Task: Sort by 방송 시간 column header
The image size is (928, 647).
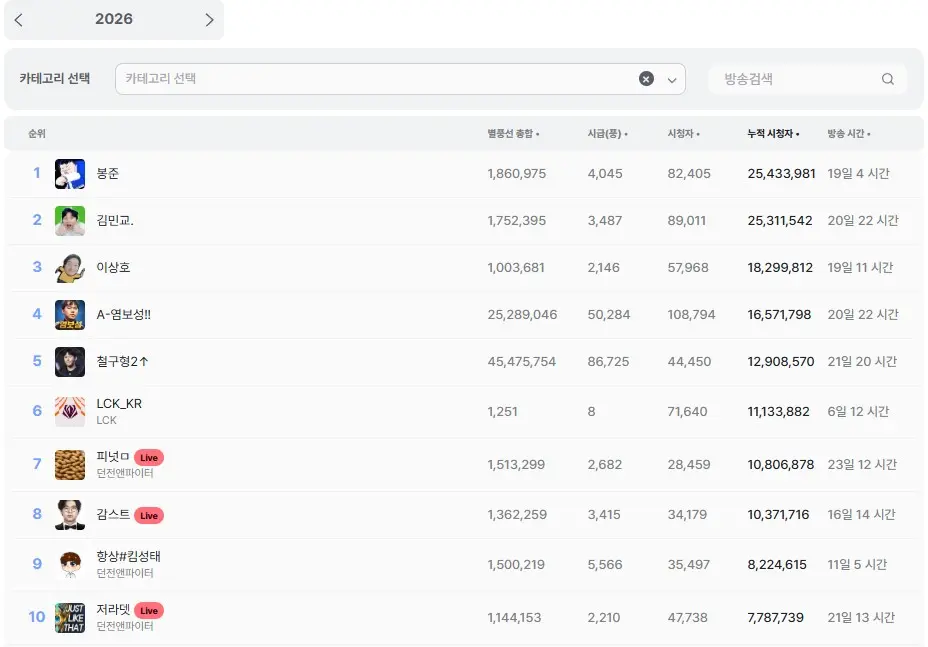Action: [848, 134]
